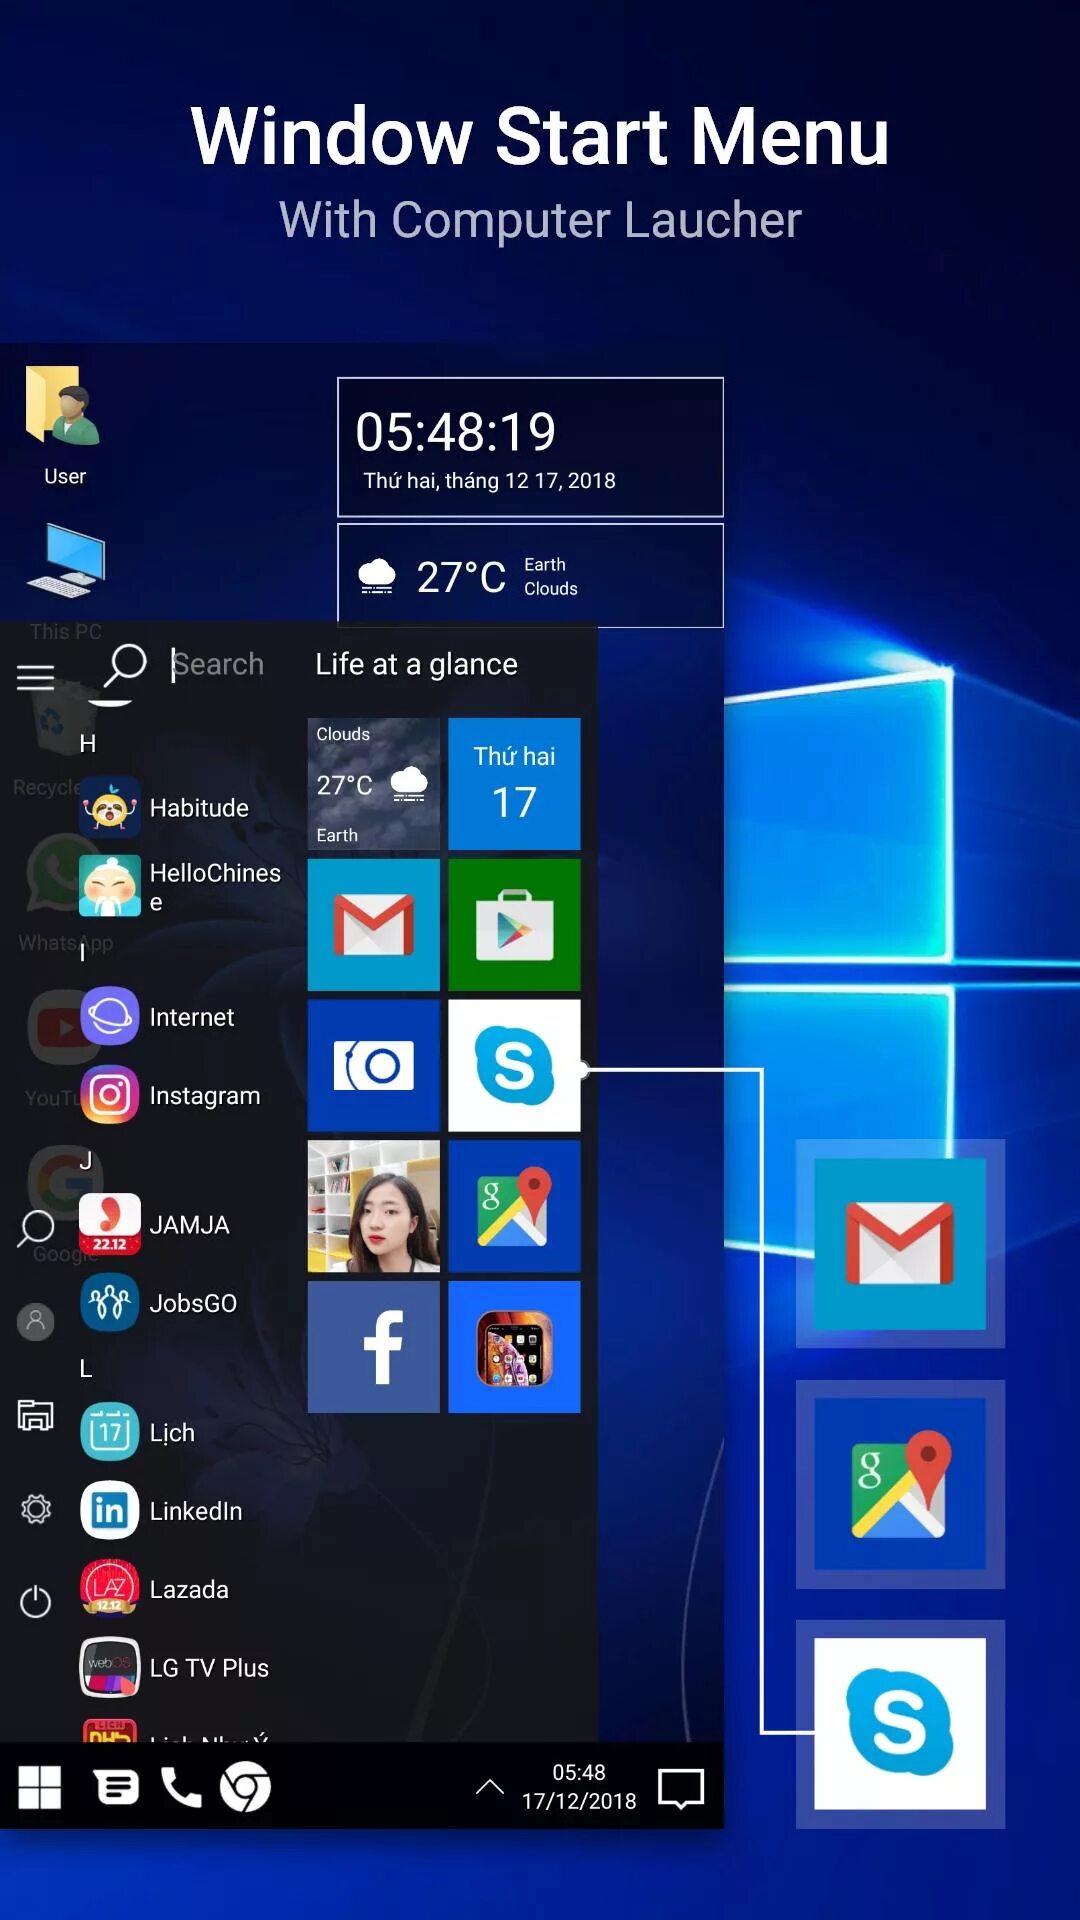Click the enlarged Gmail tile on right

click(x=900, y=1243)
